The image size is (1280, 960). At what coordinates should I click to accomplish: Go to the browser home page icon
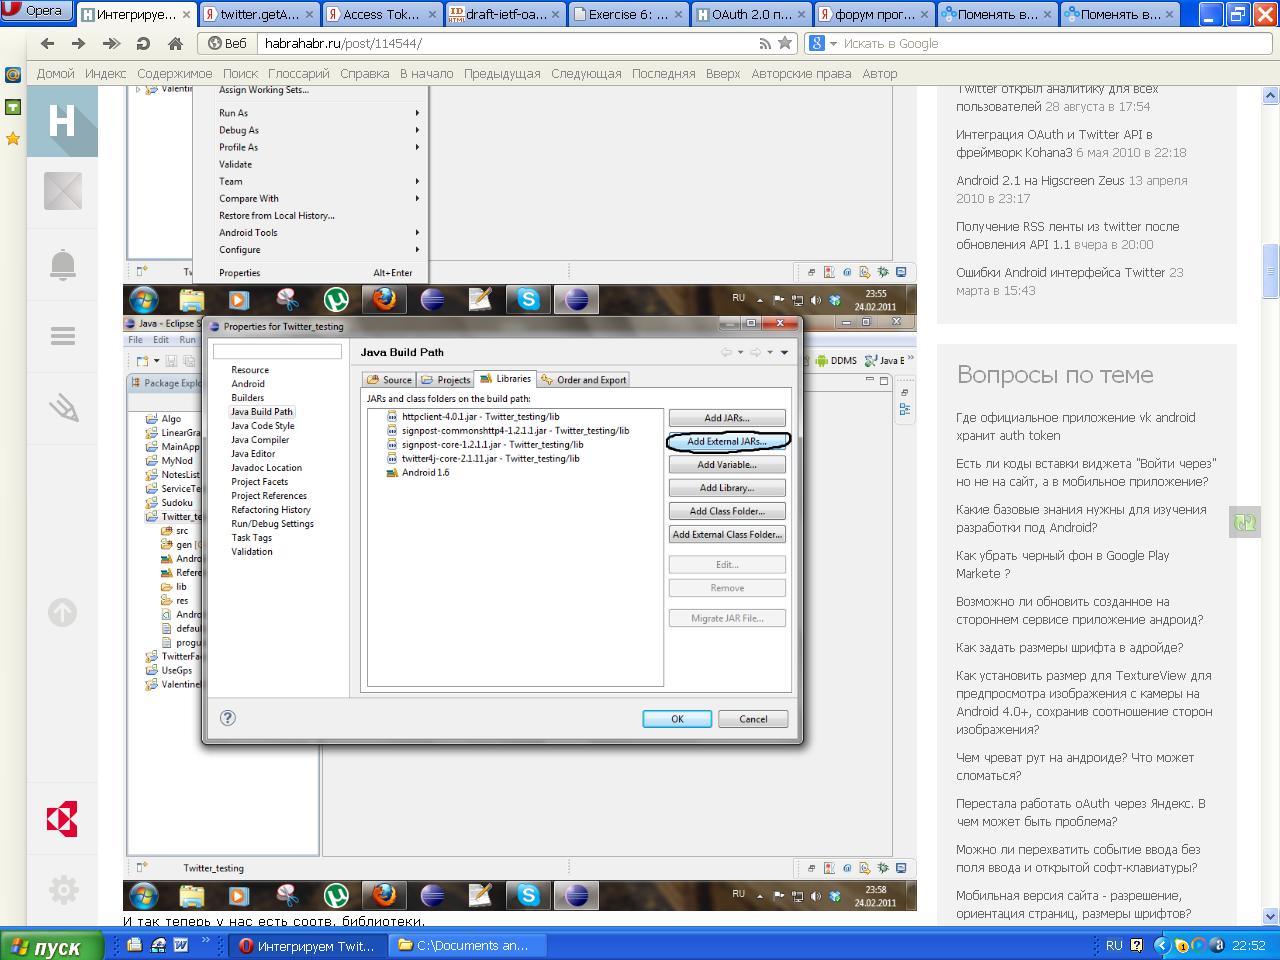point(175,44)
